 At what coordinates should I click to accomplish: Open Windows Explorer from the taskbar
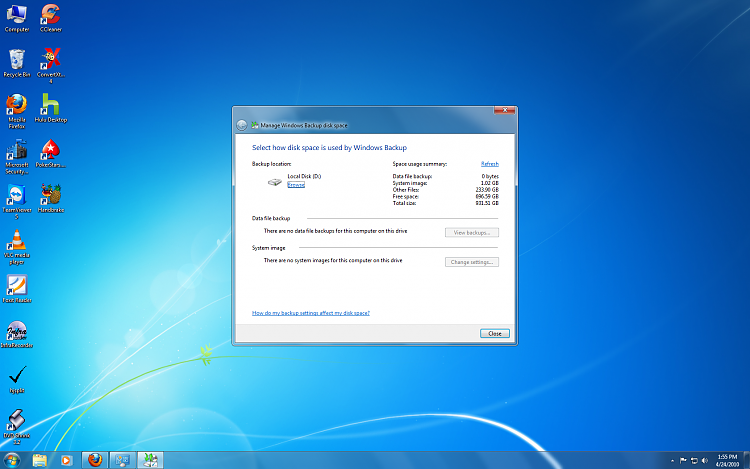40,460
